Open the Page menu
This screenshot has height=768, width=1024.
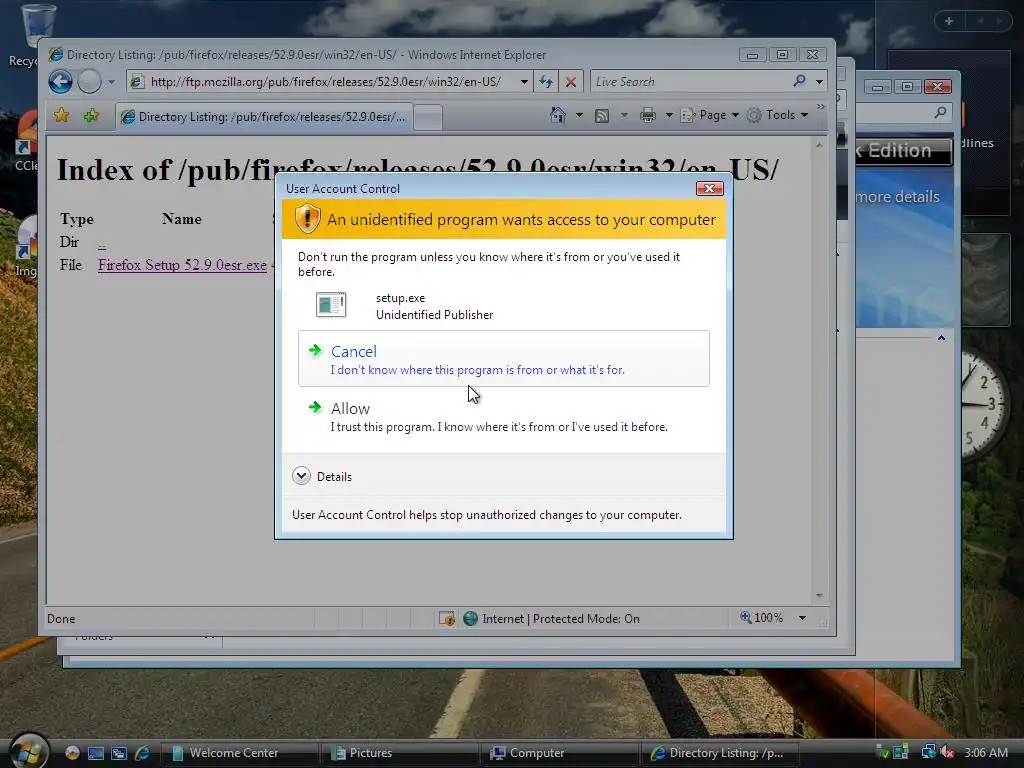tap(710, 115)
